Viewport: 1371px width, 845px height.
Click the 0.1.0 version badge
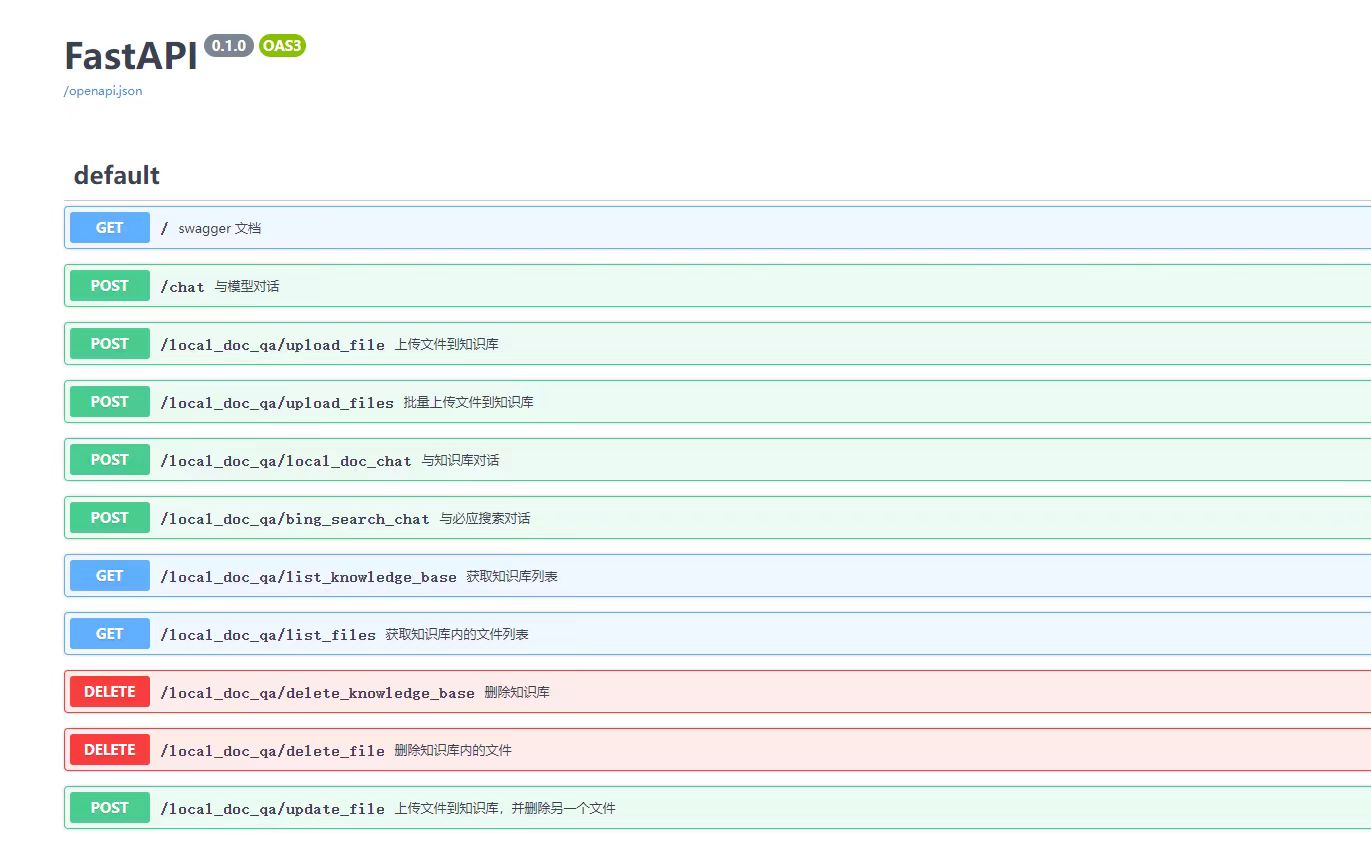[x=229, y=46]
